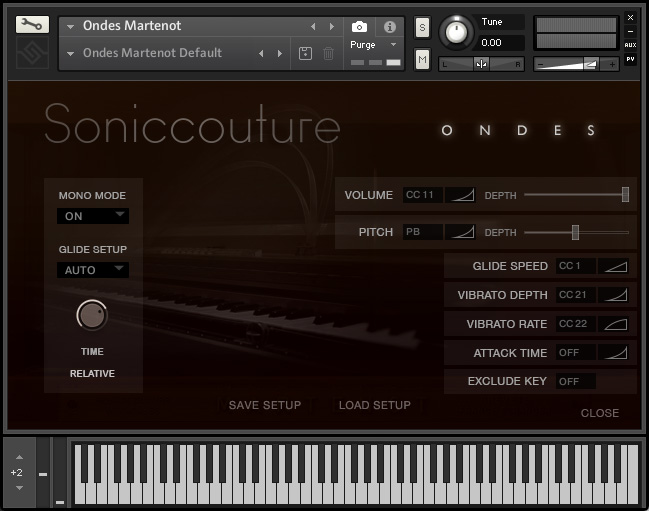Select next snapshot for Ondes Martenot Default

[x=280, y=53]
